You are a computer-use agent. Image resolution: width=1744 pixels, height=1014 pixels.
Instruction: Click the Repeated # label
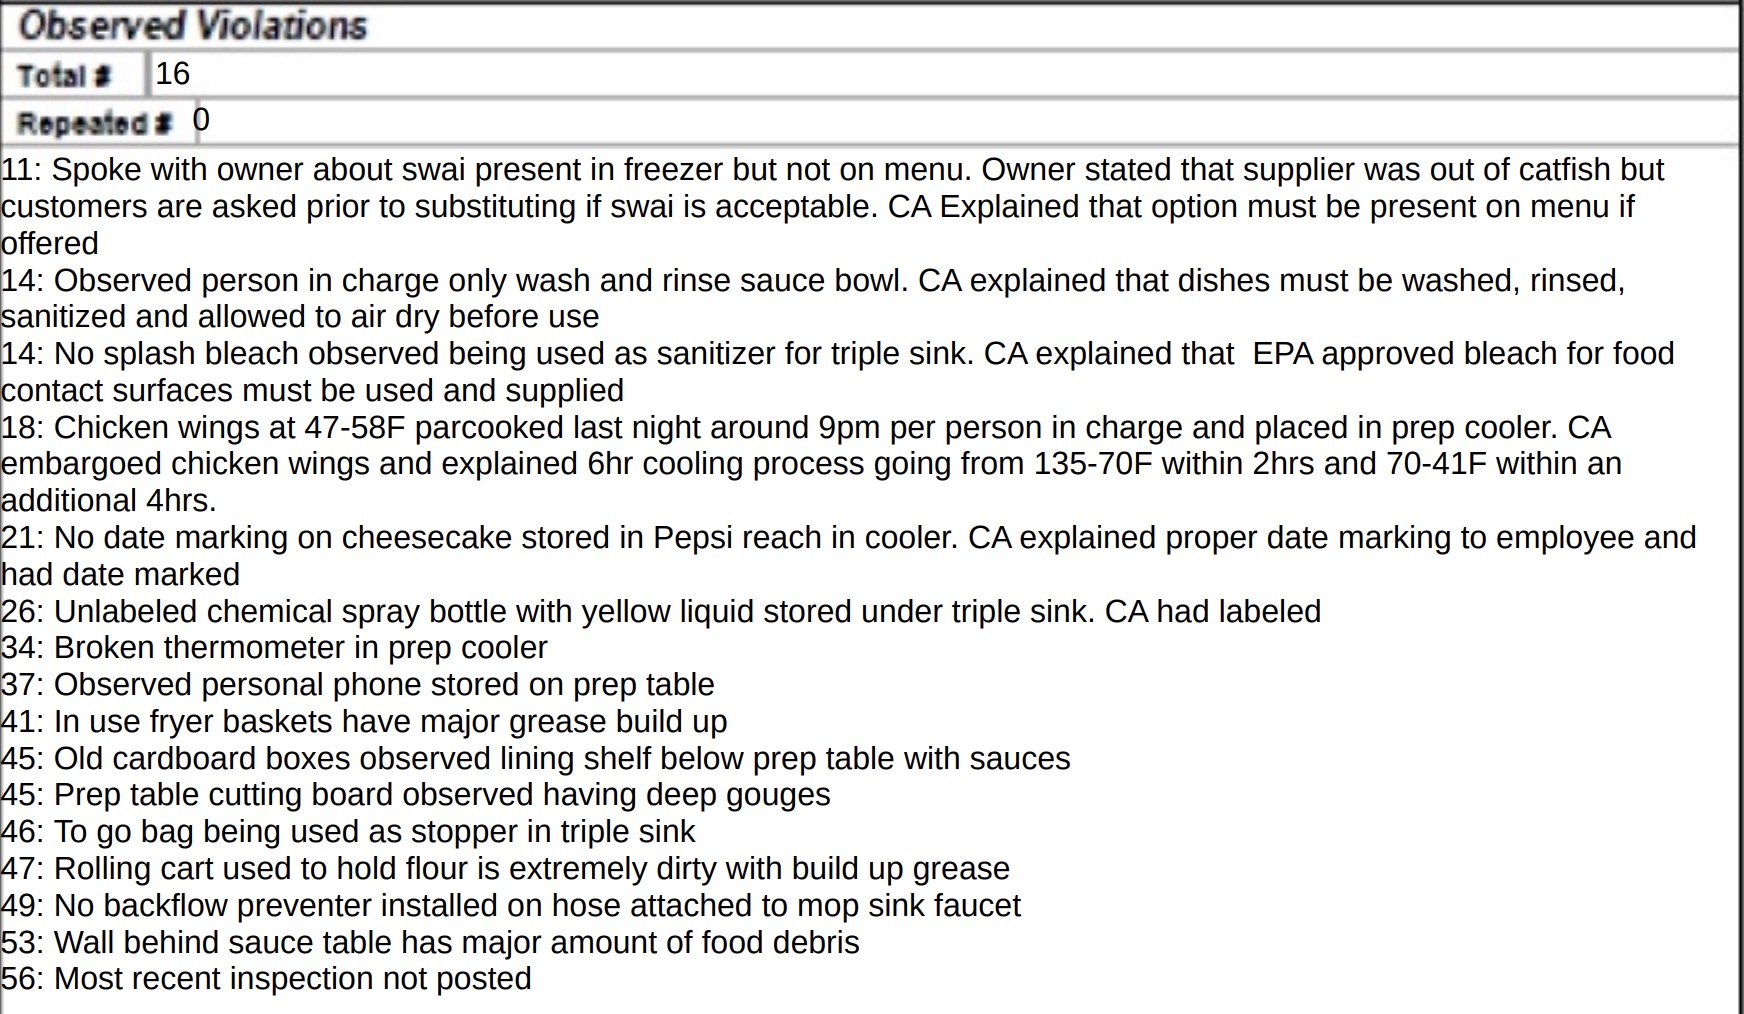coord(95,123)
